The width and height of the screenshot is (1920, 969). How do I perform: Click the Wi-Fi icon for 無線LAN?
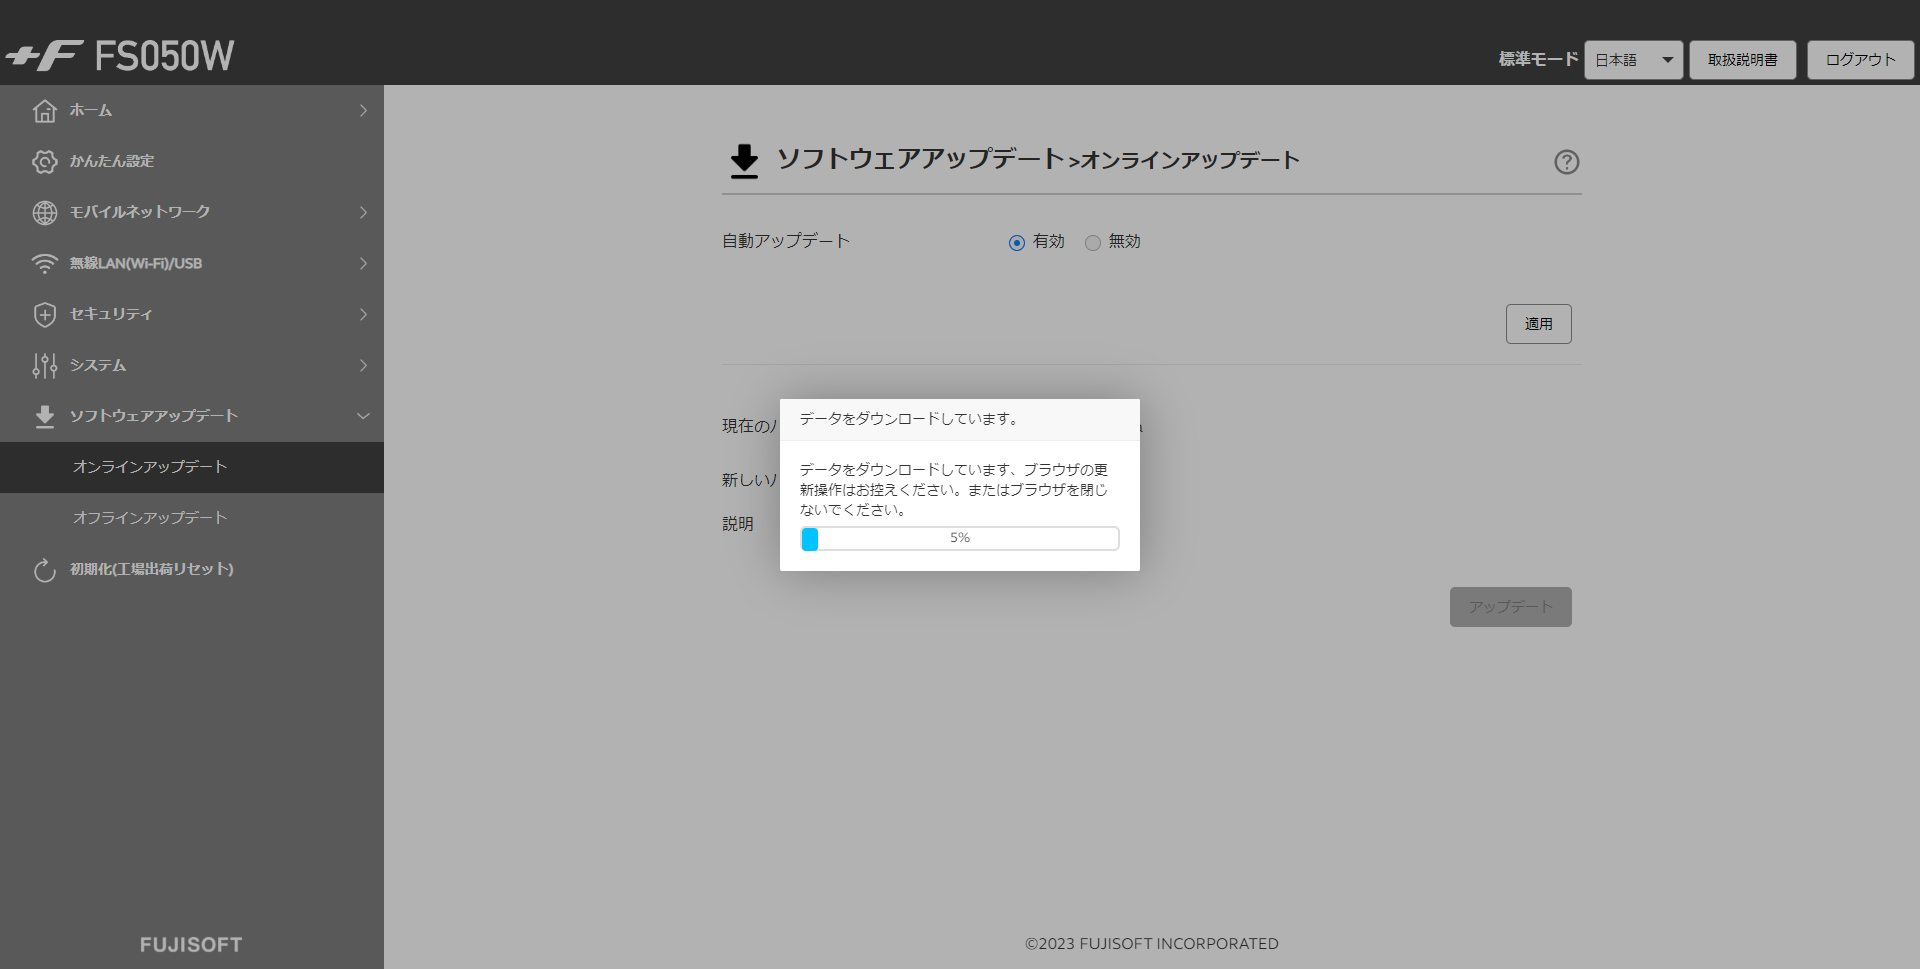[x=45, y=264]
